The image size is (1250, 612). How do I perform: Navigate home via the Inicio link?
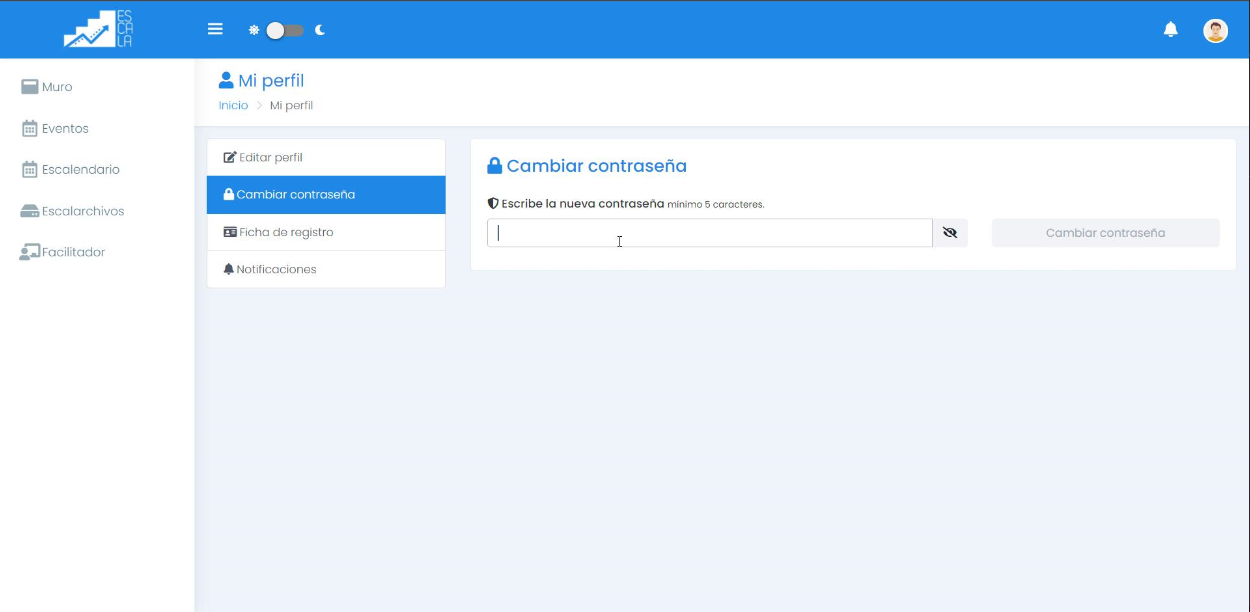(233, 105)
